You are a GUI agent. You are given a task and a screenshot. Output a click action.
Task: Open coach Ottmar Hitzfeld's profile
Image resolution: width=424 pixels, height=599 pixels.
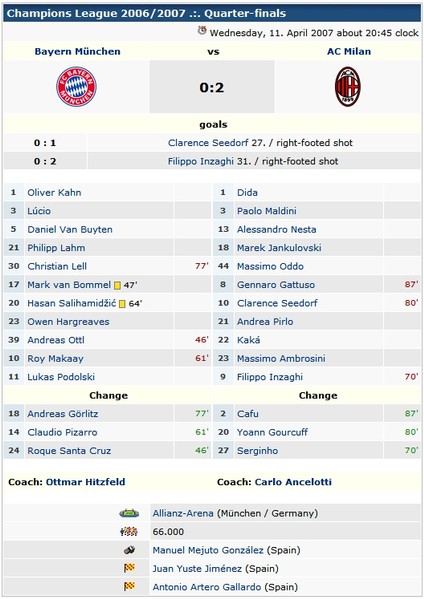[x=86, y=482]
